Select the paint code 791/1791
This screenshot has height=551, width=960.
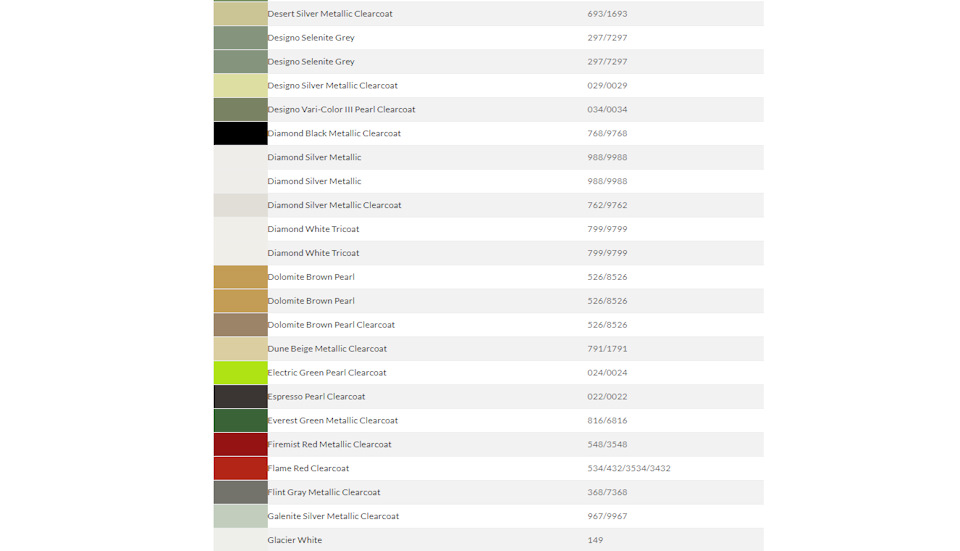click(607, 348)
